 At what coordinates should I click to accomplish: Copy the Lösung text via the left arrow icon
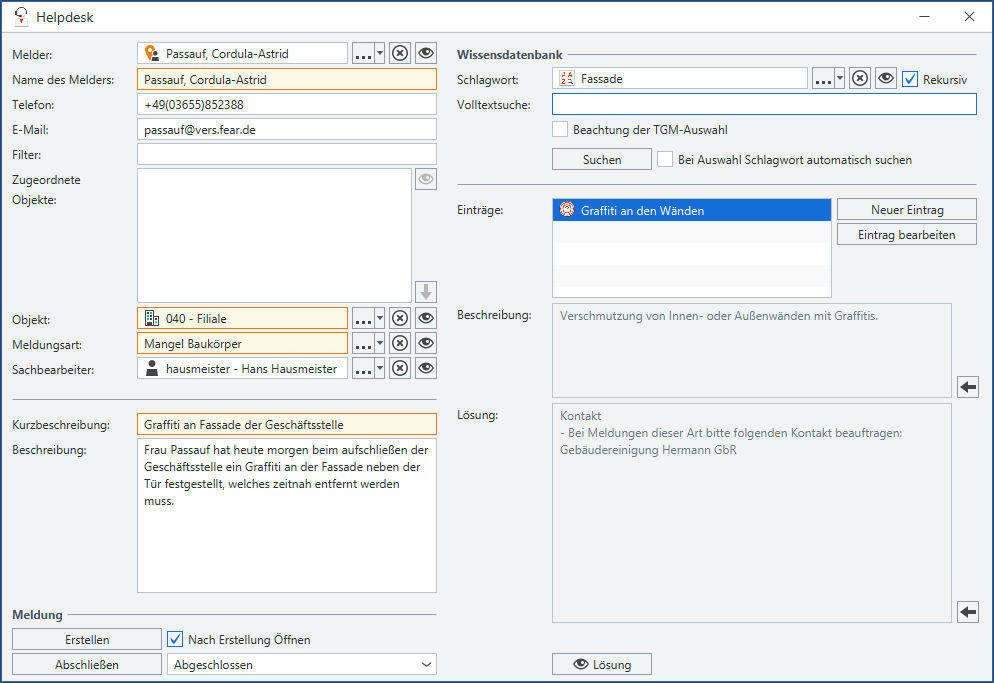pos(967,611)
